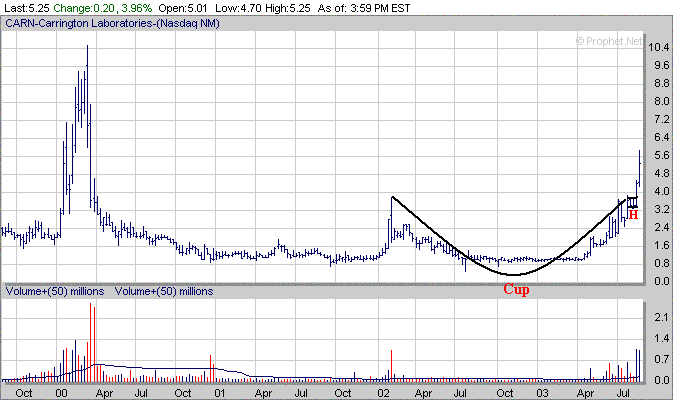Screen dimensions: 673x400
Task: Click the 10.4 price axis label
Action: (659, 47)
